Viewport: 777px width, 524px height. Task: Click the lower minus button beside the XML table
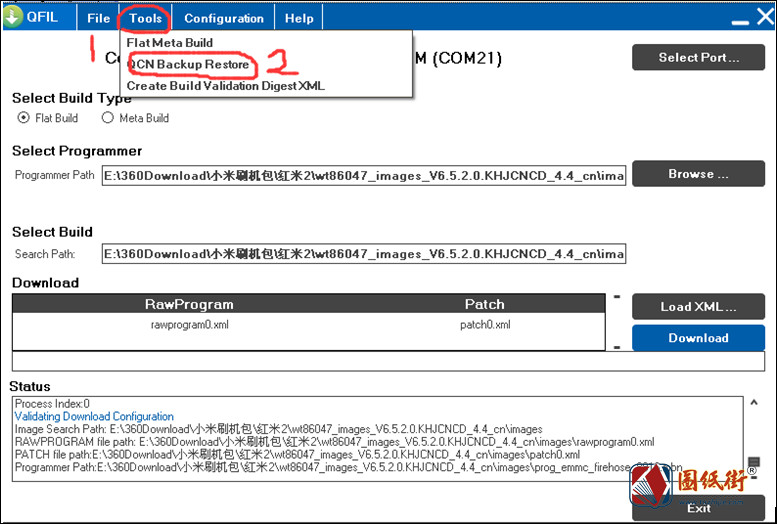pyautogui.click(x=617, y=347)
